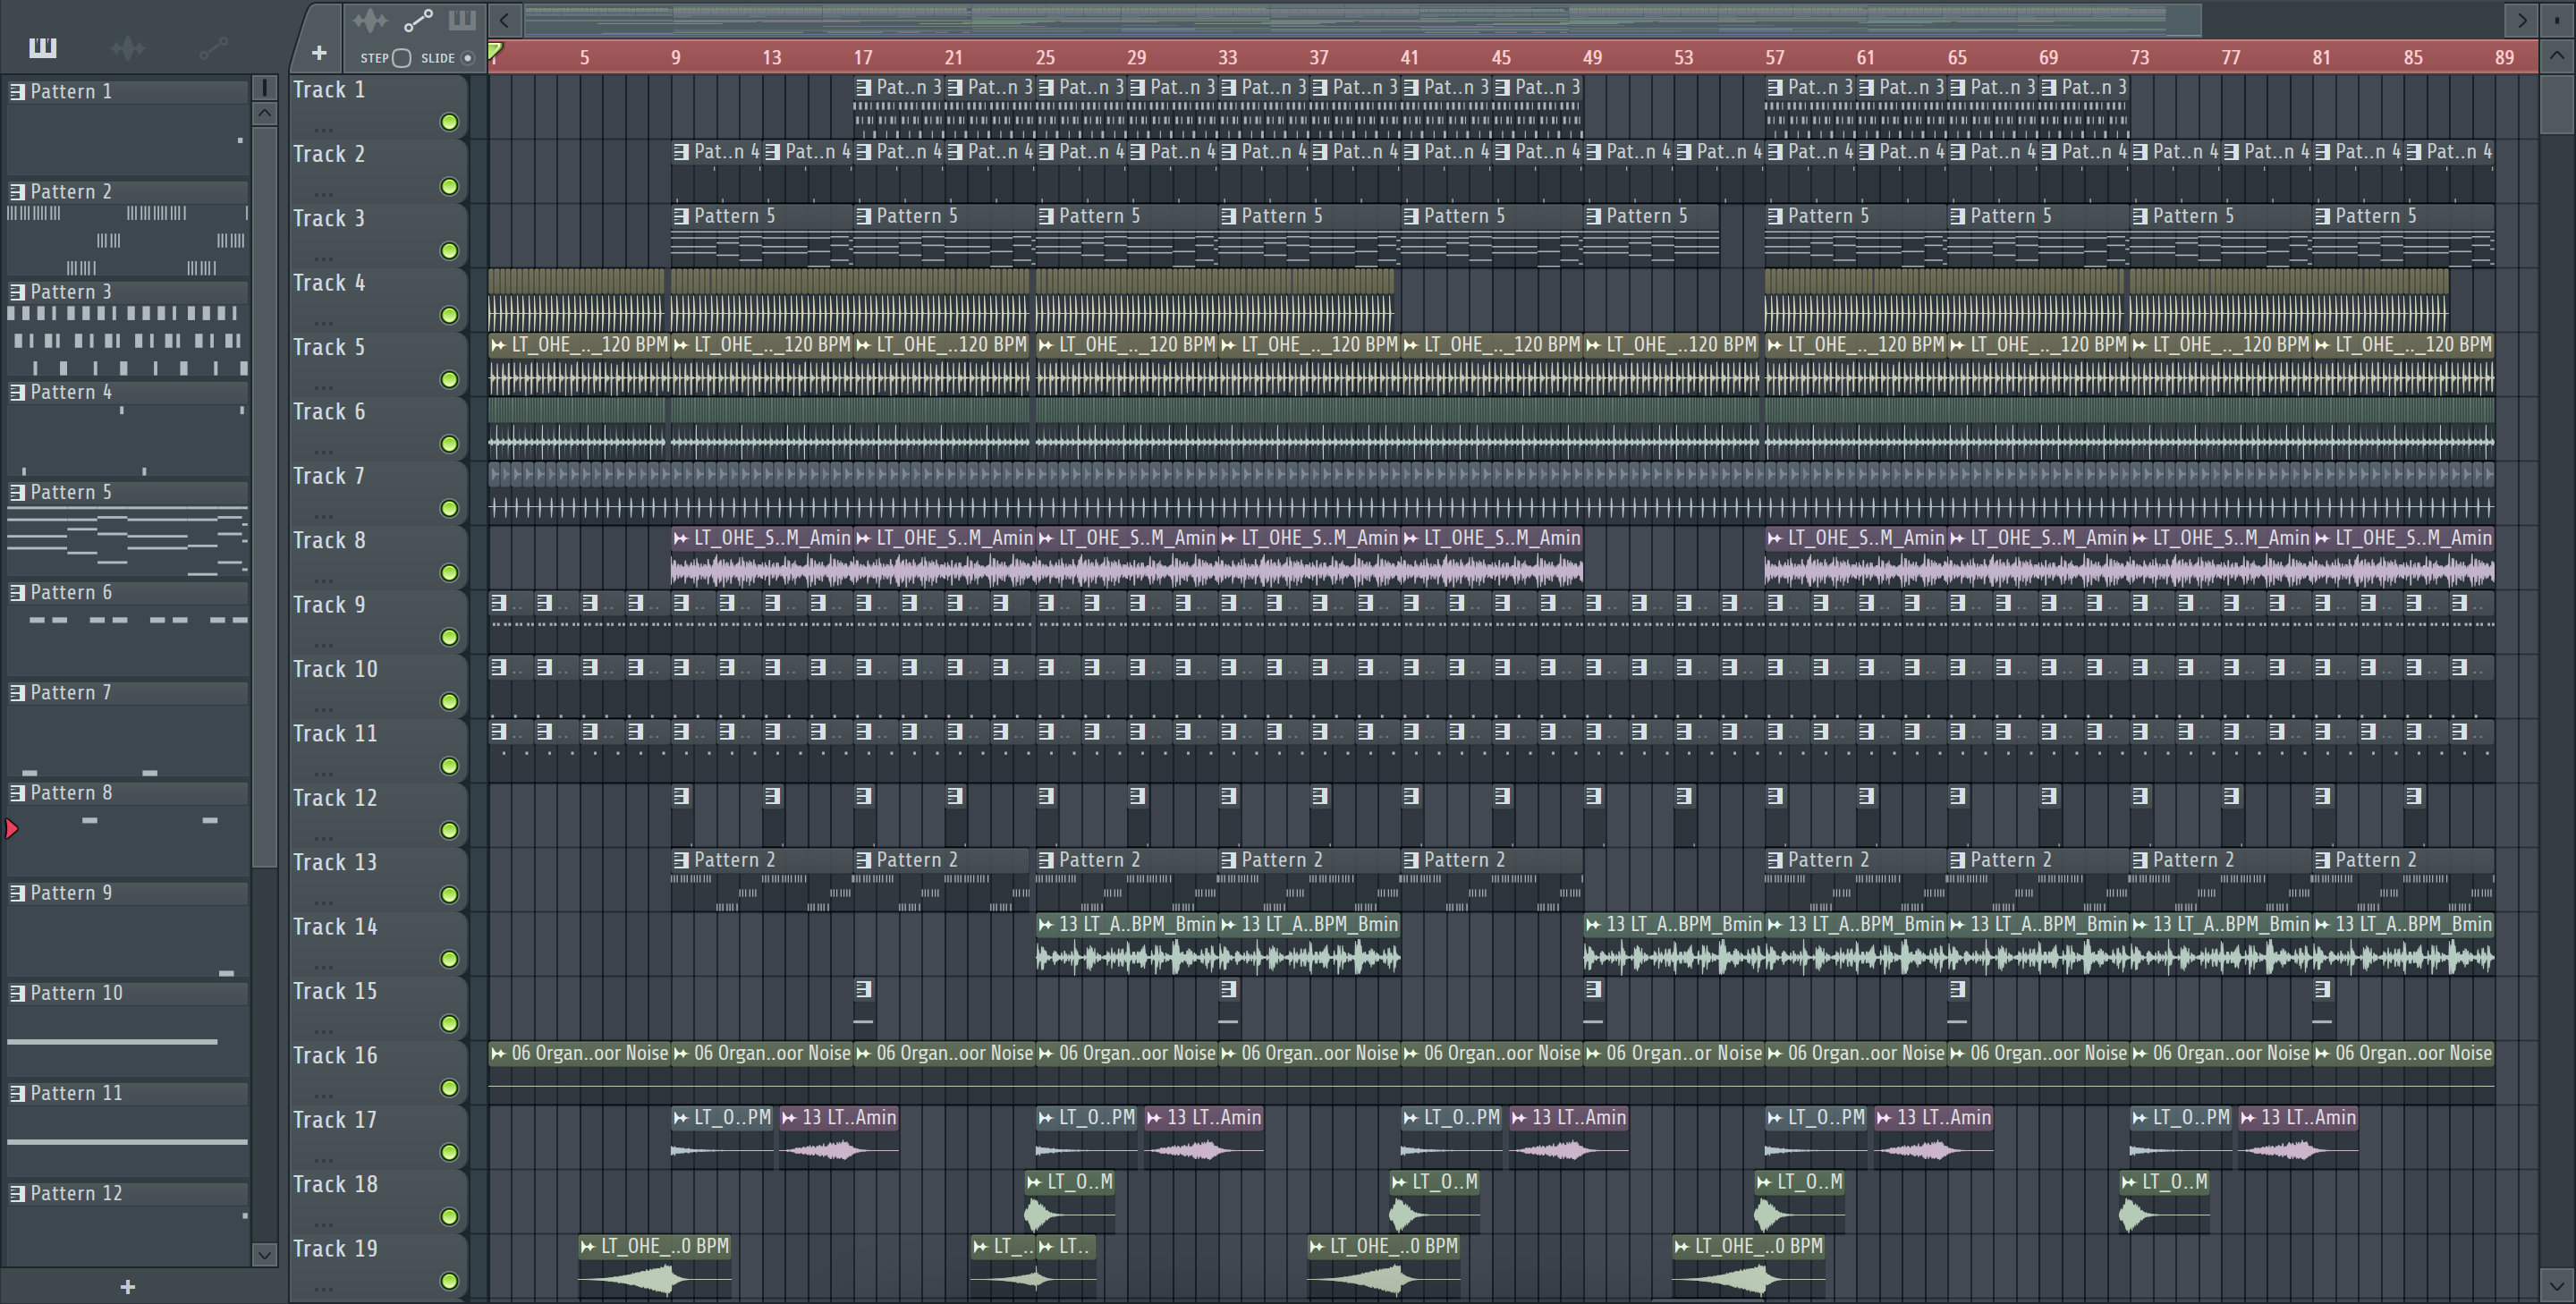Click the left scroll arrow above timeline
Viewport: 2576px width, 1304px height.
tap(505, 19)
